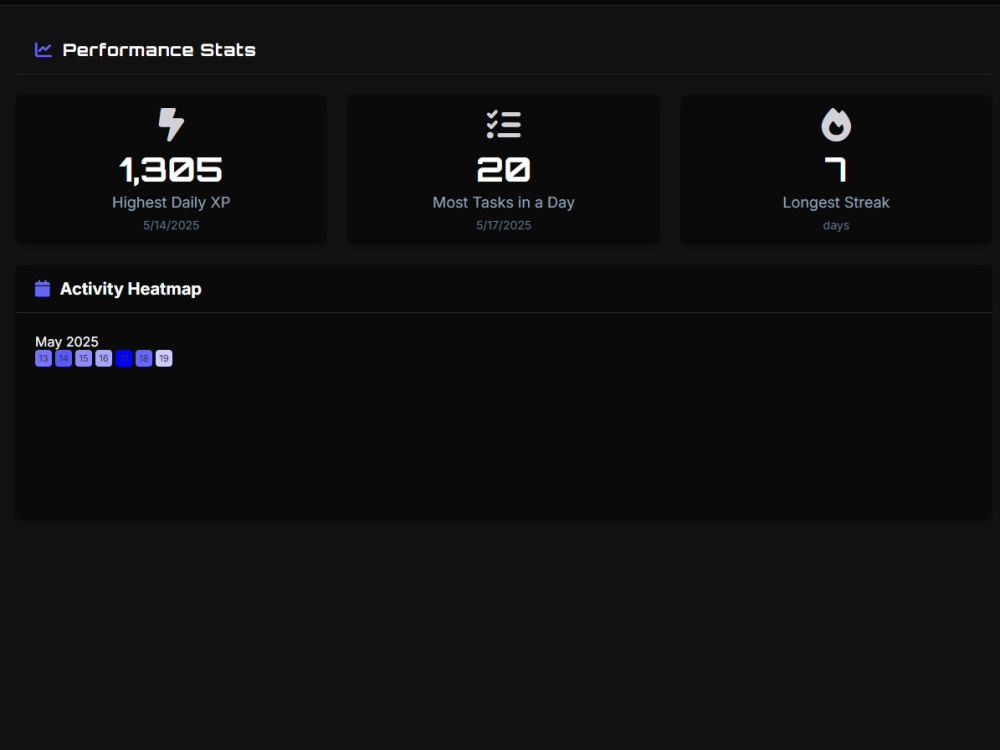Click the Highest Daily XP label
This screenshot has height=750, width=1000.
click(171, 202)
